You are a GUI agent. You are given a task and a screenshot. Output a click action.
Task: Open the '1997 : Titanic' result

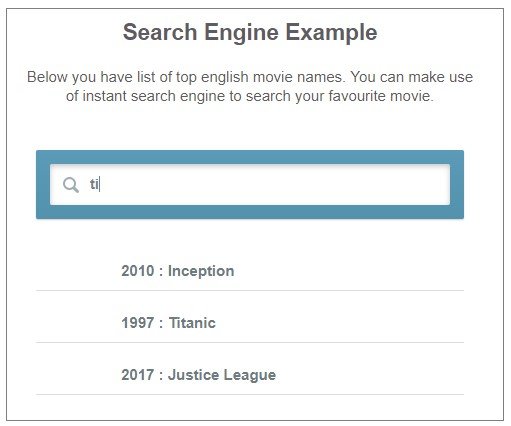coord(250,323)
